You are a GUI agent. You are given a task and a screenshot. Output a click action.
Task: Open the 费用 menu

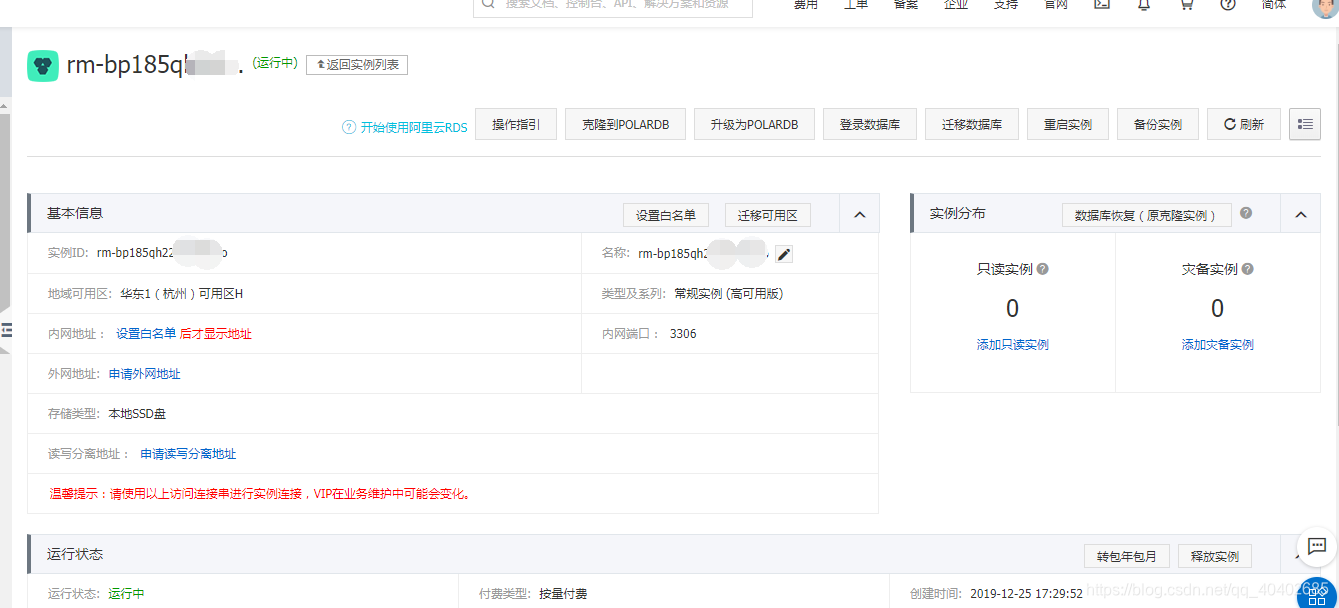[x=806, y=4]
